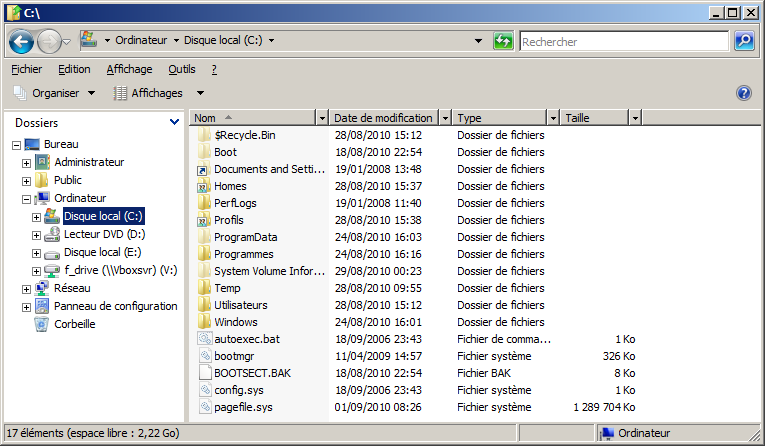Open the Affichages dropdown arrow
Viewport: 765px width, 446px height.
[x=190, y=93]
